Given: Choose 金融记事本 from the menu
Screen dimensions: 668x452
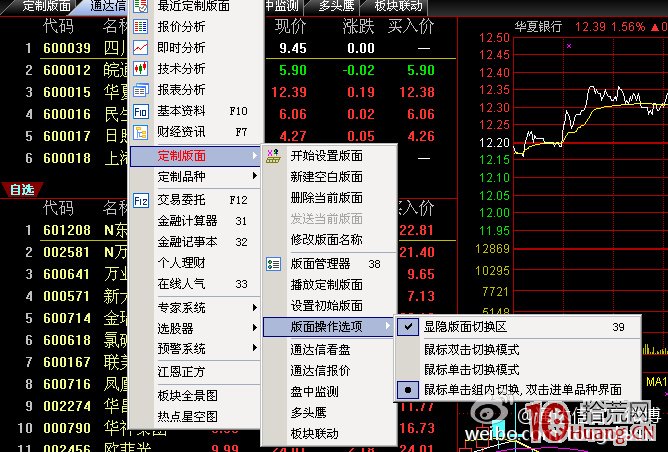Looking at the screenshot, I should [187, 242].
